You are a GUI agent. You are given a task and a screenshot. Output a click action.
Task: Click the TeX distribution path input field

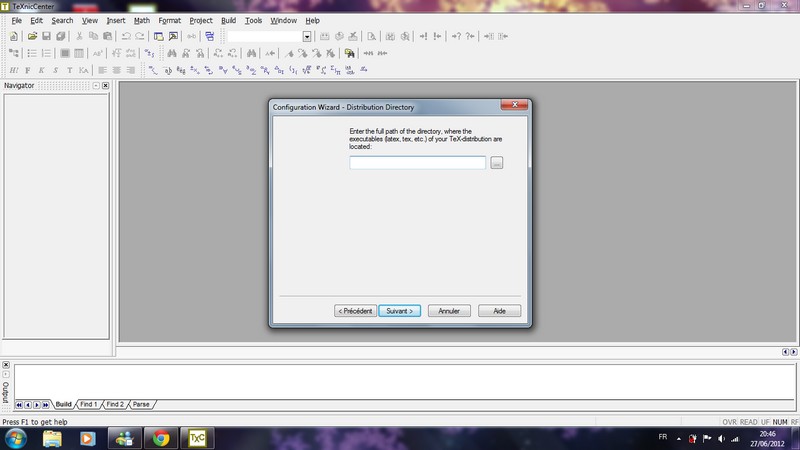coord(417,163)
